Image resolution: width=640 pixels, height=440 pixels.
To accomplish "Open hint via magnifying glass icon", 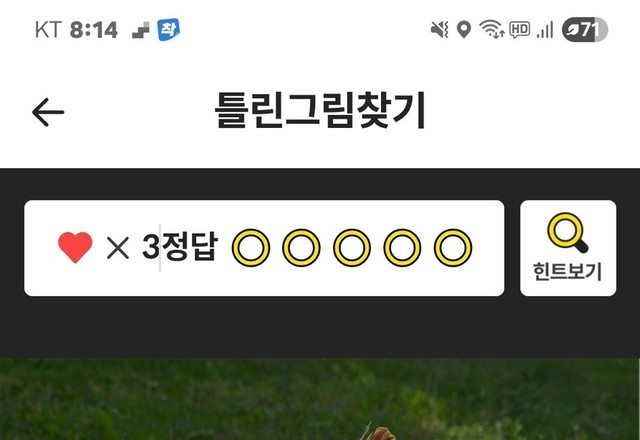I will pos(568,232).
